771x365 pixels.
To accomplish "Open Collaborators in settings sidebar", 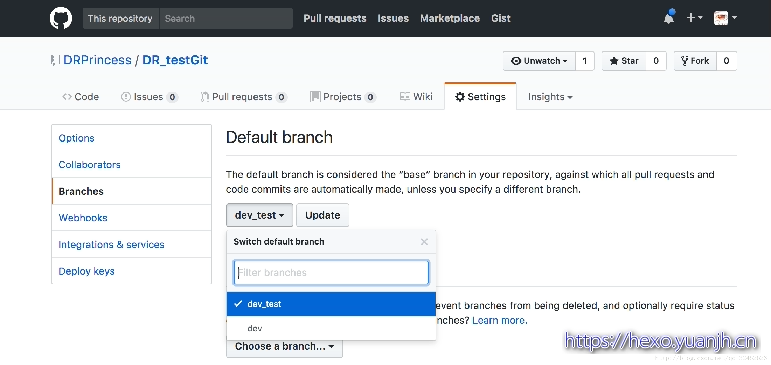I will click(131, 165).
